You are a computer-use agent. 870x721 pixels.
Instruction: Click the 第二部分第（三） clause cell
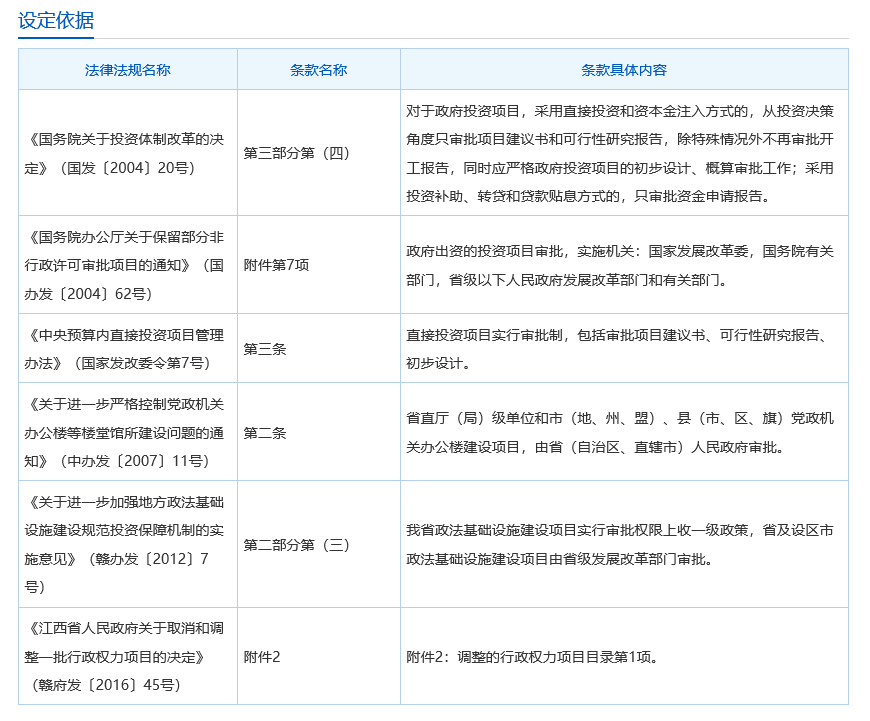(x=296, y=544)
